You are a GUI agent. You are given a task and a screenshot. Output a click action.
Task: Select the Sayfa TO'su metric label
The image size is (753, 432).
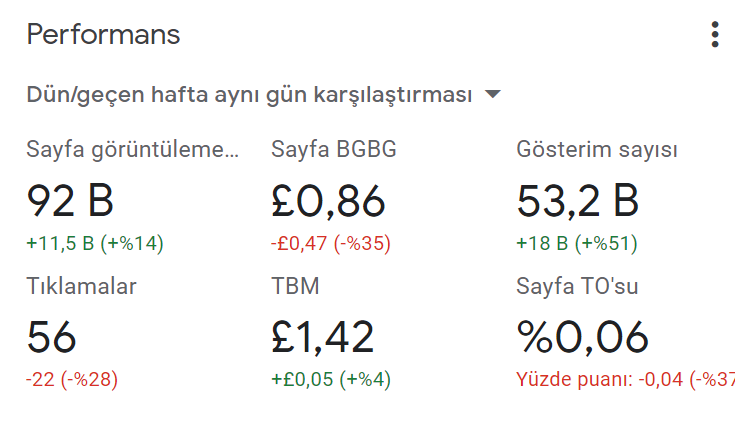[577, 286]
